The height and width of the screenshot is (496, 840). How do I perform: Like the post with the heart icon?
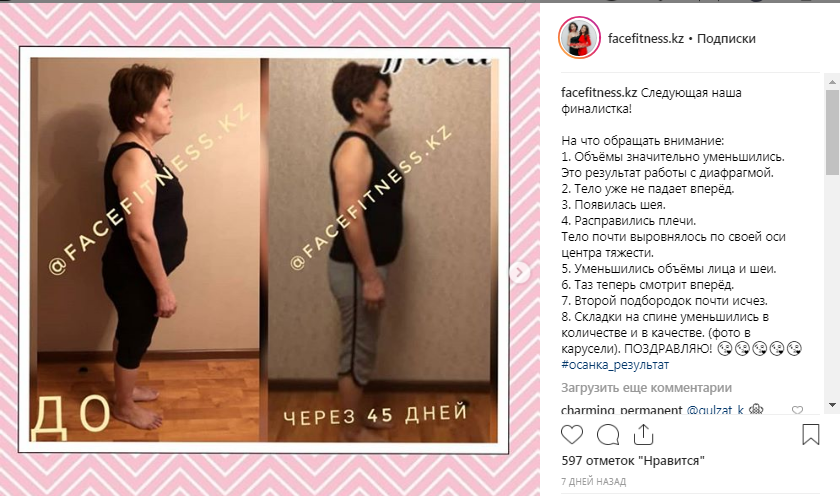coord(572,434)
